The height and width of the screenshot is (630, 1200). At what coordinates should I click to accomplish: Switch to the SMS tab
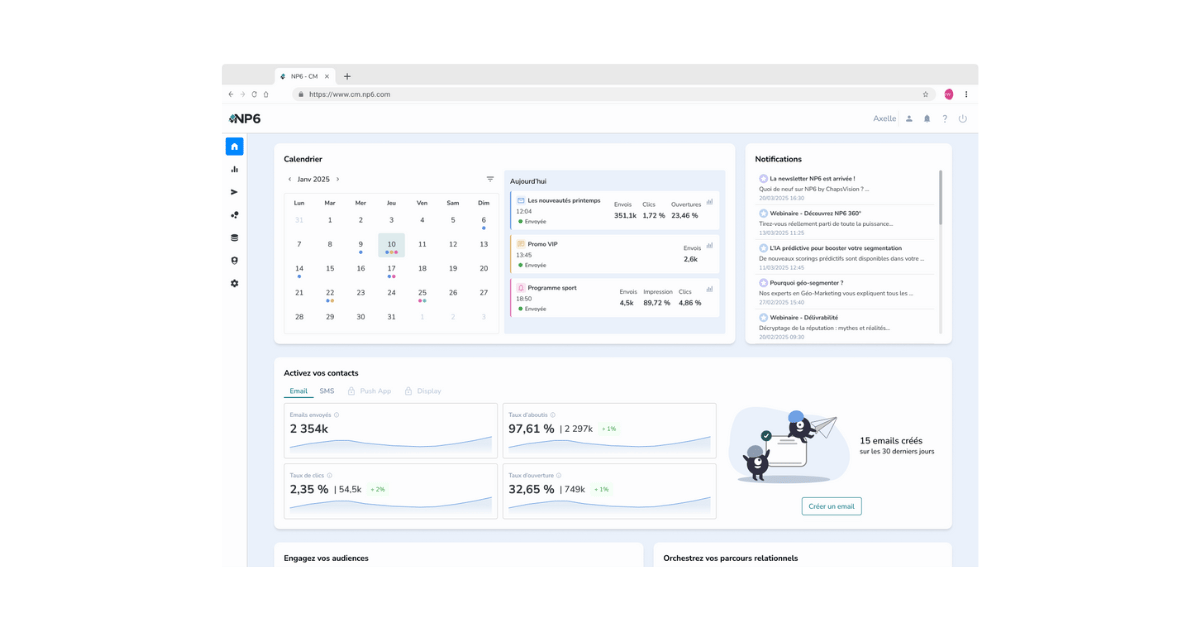click(327, 391)
